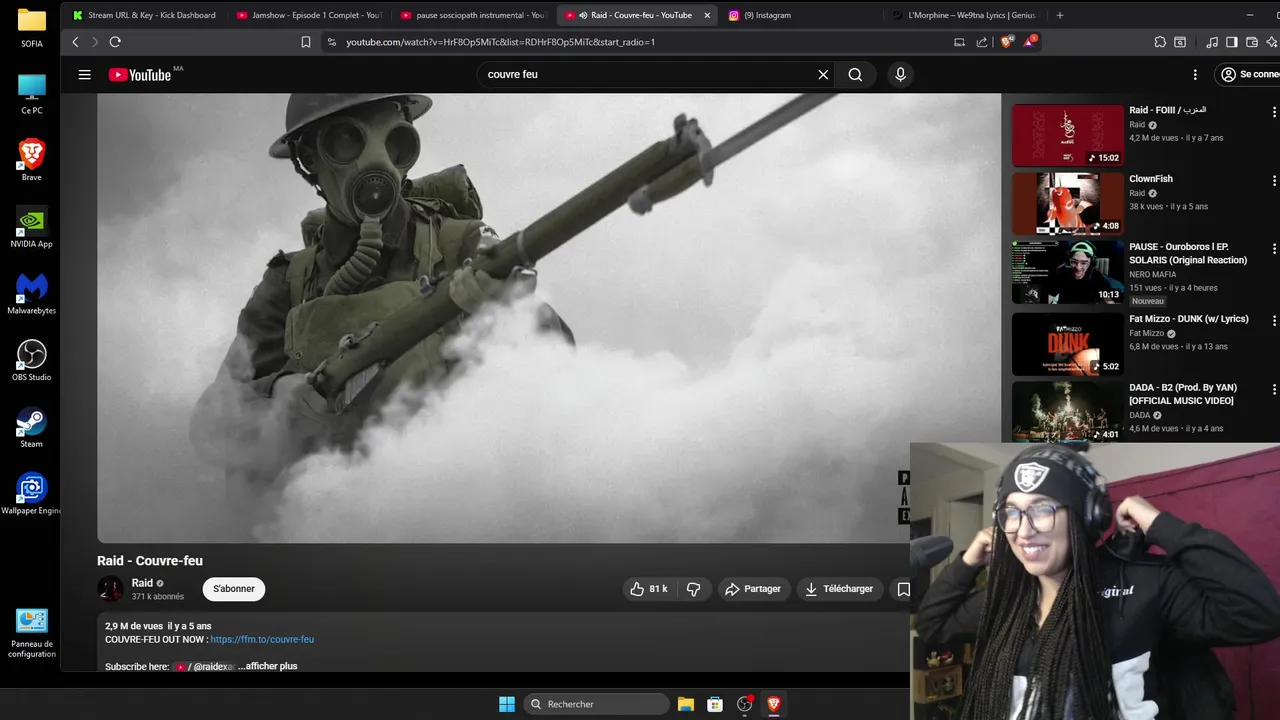Run search with the magnifier button
This screenshot has height=720, width=1280.
(x=855, y=74)
